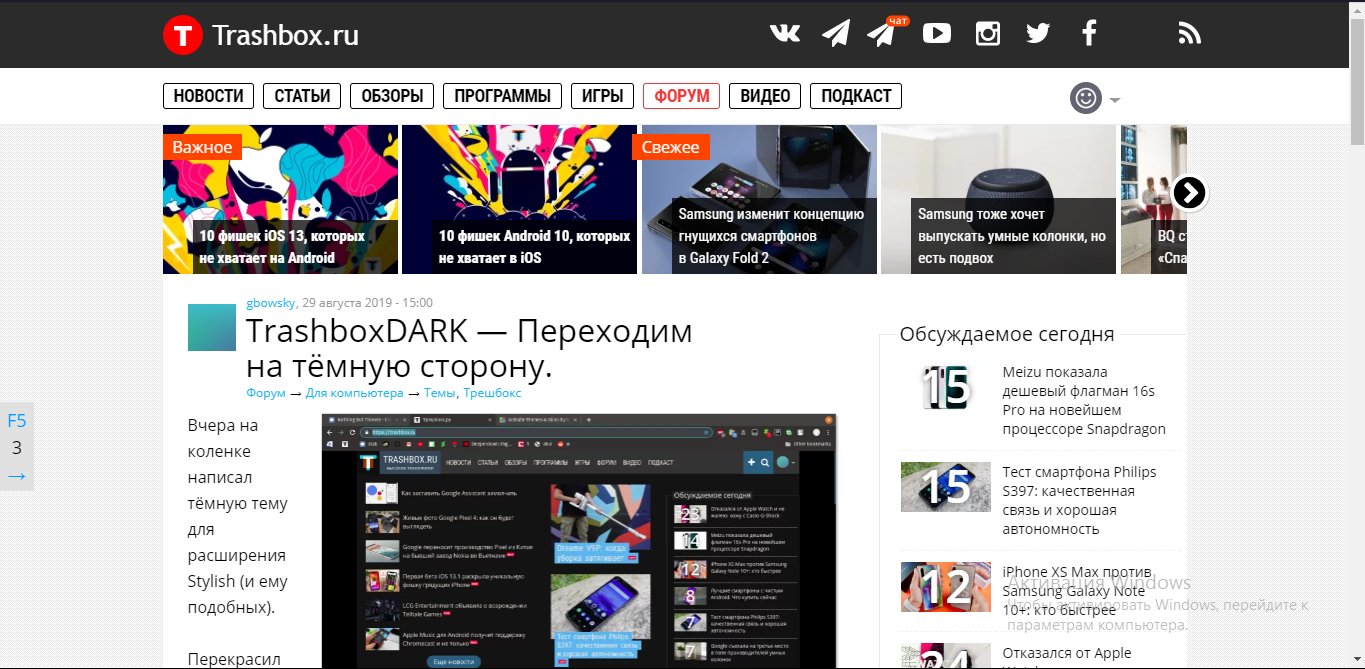
Task: Click the Meizu 16s Pro article thumbnail
Action: [946, 387]
